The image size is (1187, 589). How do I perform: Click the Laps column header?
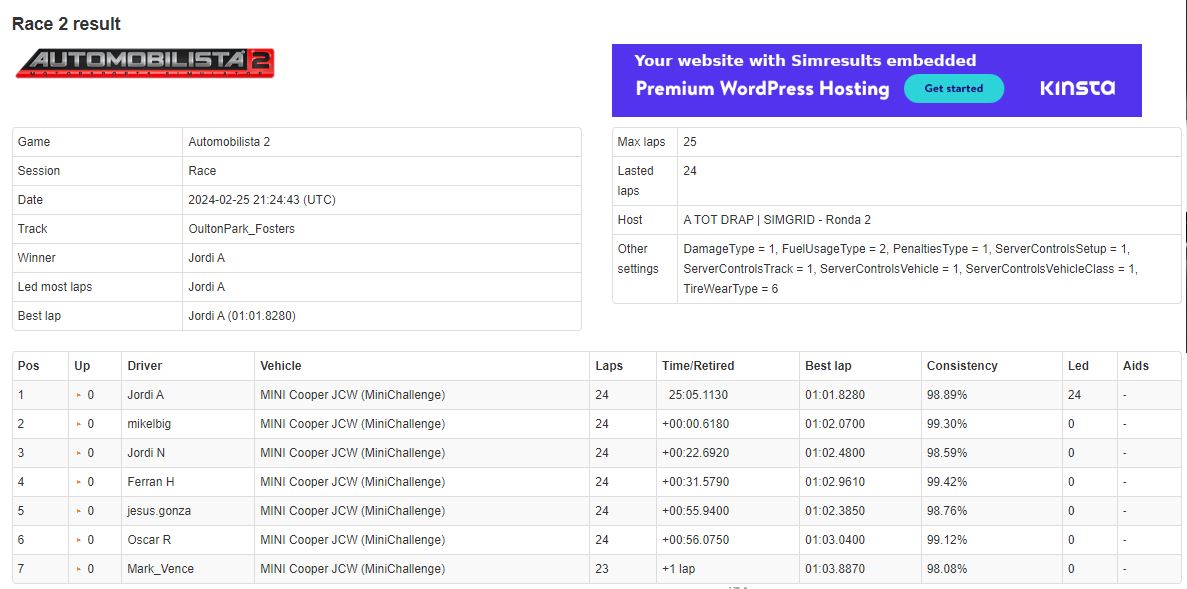[x=609, y=366]
